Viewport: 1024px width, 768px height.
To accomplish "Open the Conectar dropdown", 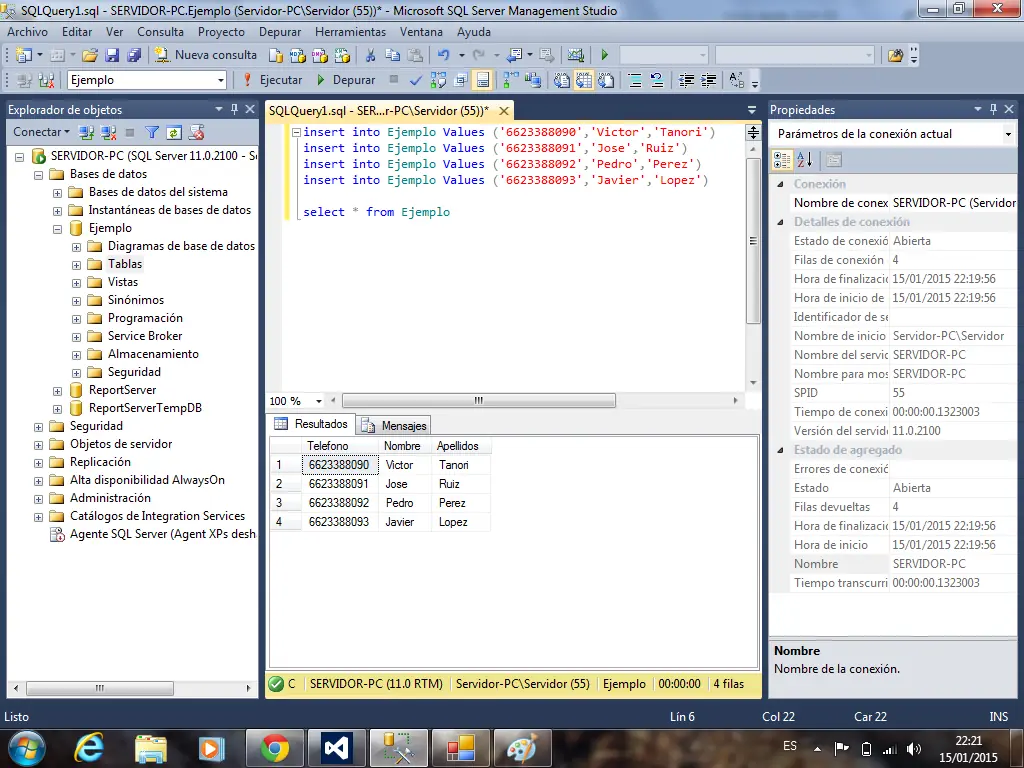I will click(x=41, y=132).
